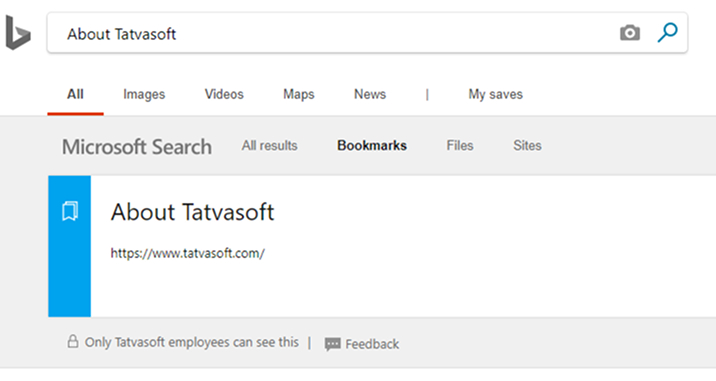Click the Feedback link
This screenshot has width=716, height=381.
tap(372, 344)
